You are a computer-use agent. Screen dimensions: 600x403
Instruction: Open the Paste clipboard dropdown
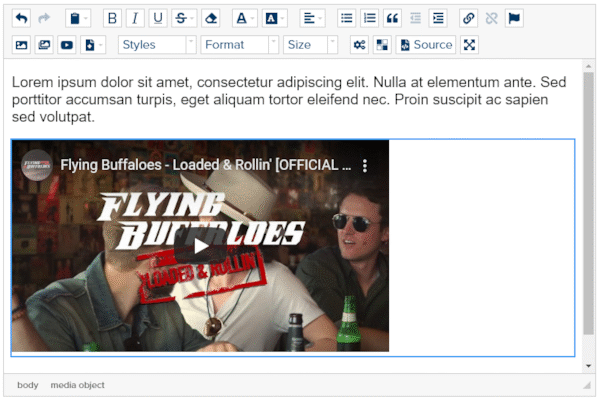78,18
